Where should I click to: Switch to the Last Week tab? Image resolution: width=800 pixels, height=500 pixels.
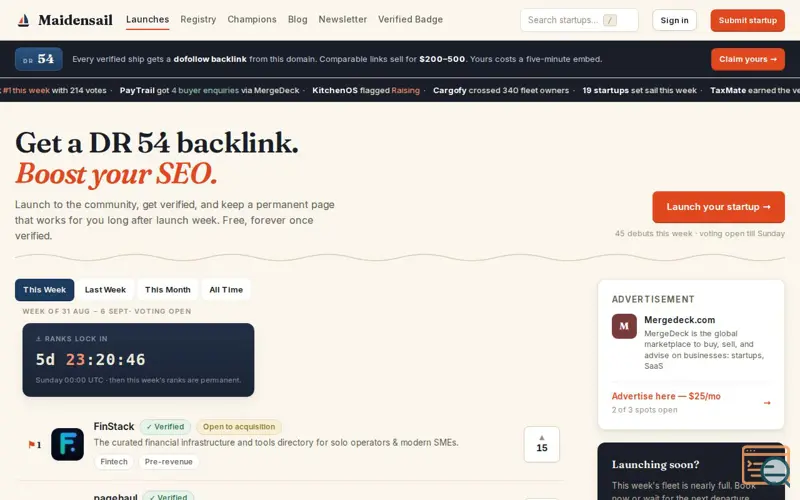[105, 289]
